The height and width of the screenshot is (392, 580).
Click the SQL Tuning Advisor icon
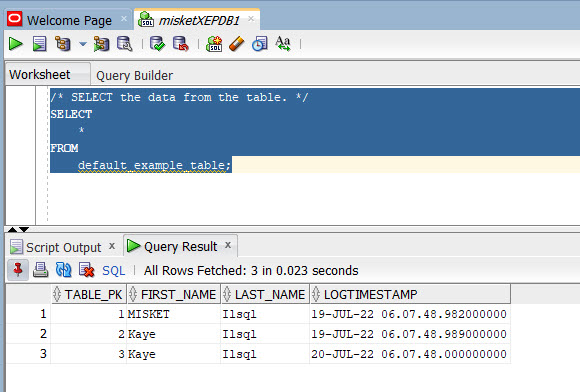tap(125, 44)
